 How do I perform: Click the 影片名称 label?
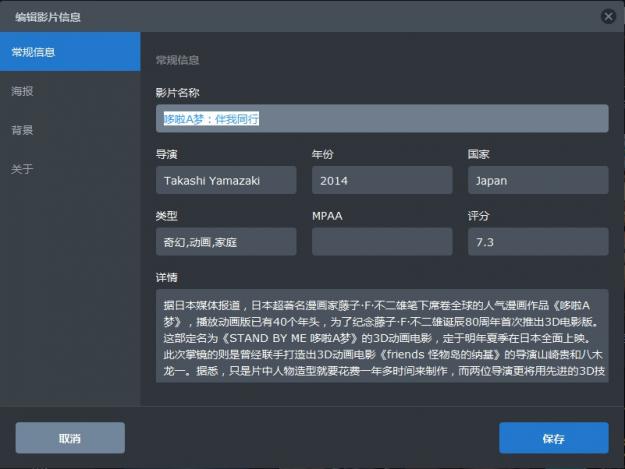click(177, 93)
